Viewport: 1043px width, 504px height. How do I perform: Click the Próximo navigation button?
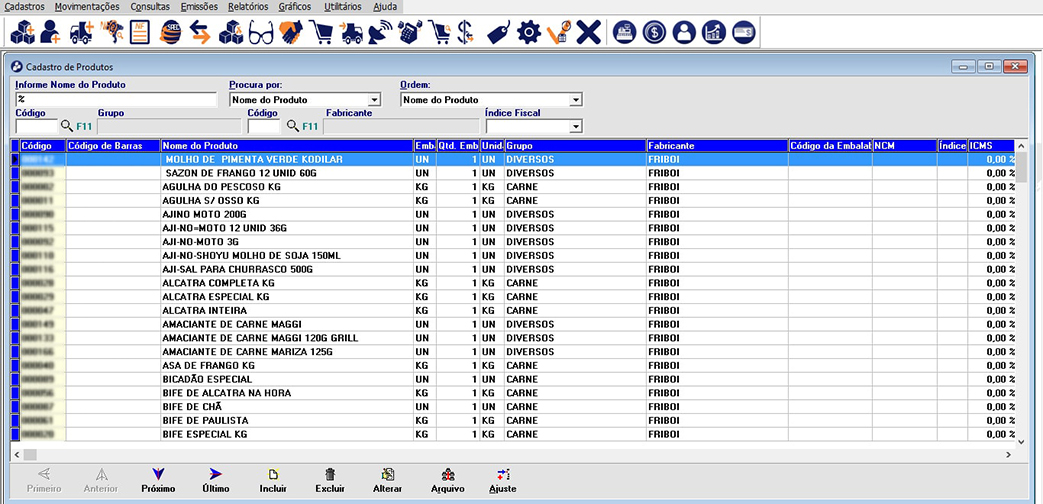click(158, 481)
